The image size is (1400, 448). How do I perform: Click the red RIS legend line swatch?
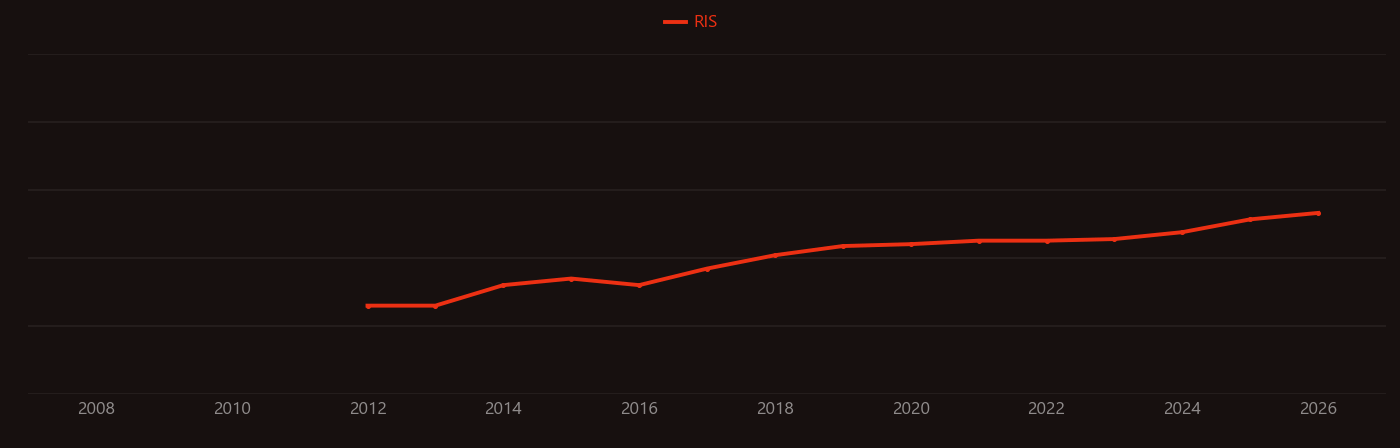tap(675, 22)
